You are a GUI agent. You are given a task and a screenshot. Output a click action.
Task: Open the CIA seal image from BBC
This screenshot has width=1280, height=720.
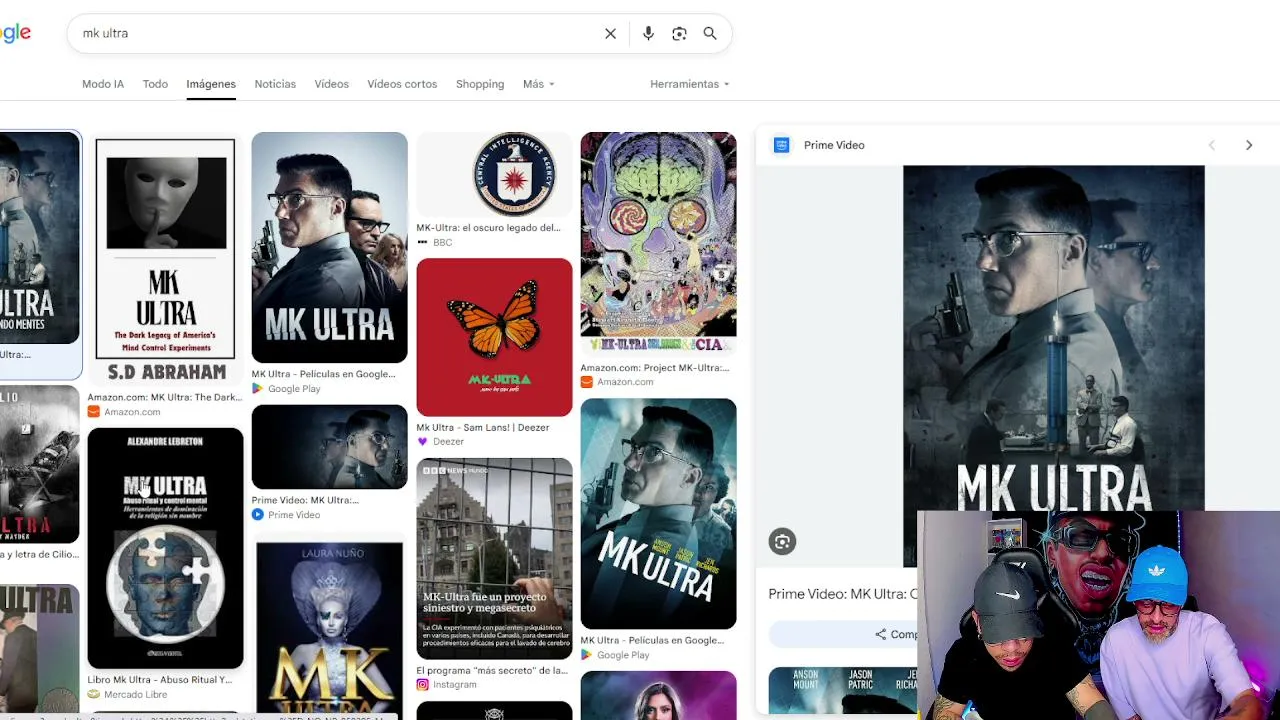[494, 174]
